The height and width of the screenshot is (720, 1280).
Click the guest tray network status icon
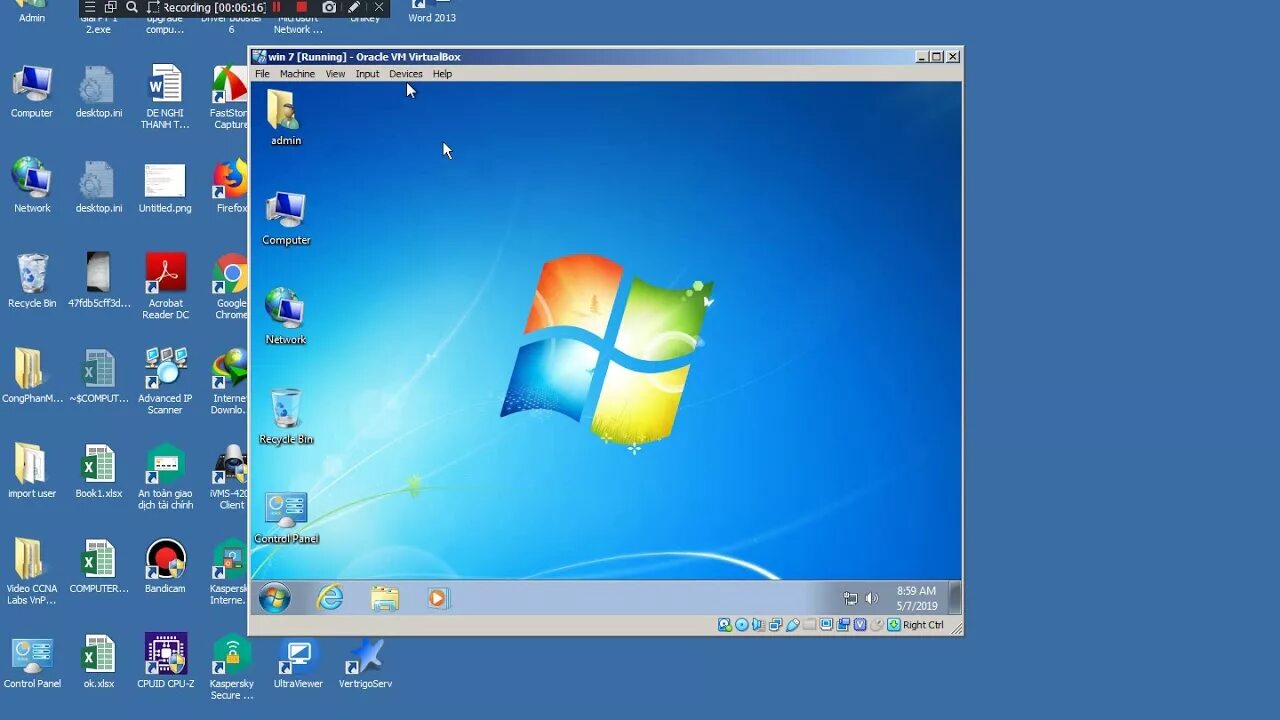click(850, 598)
